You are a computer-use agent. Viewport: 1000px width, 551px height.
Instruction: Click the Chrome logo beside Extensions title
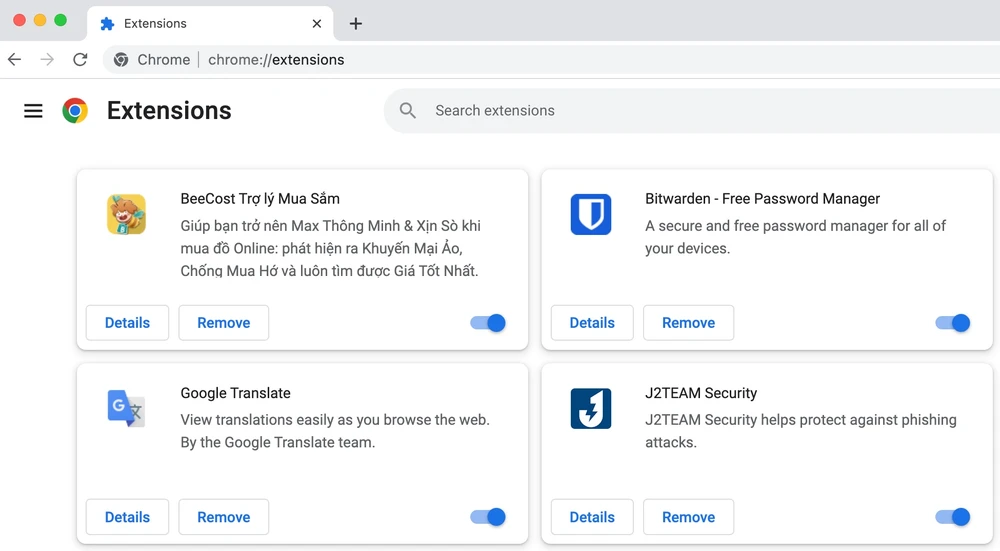coord(75,111)
